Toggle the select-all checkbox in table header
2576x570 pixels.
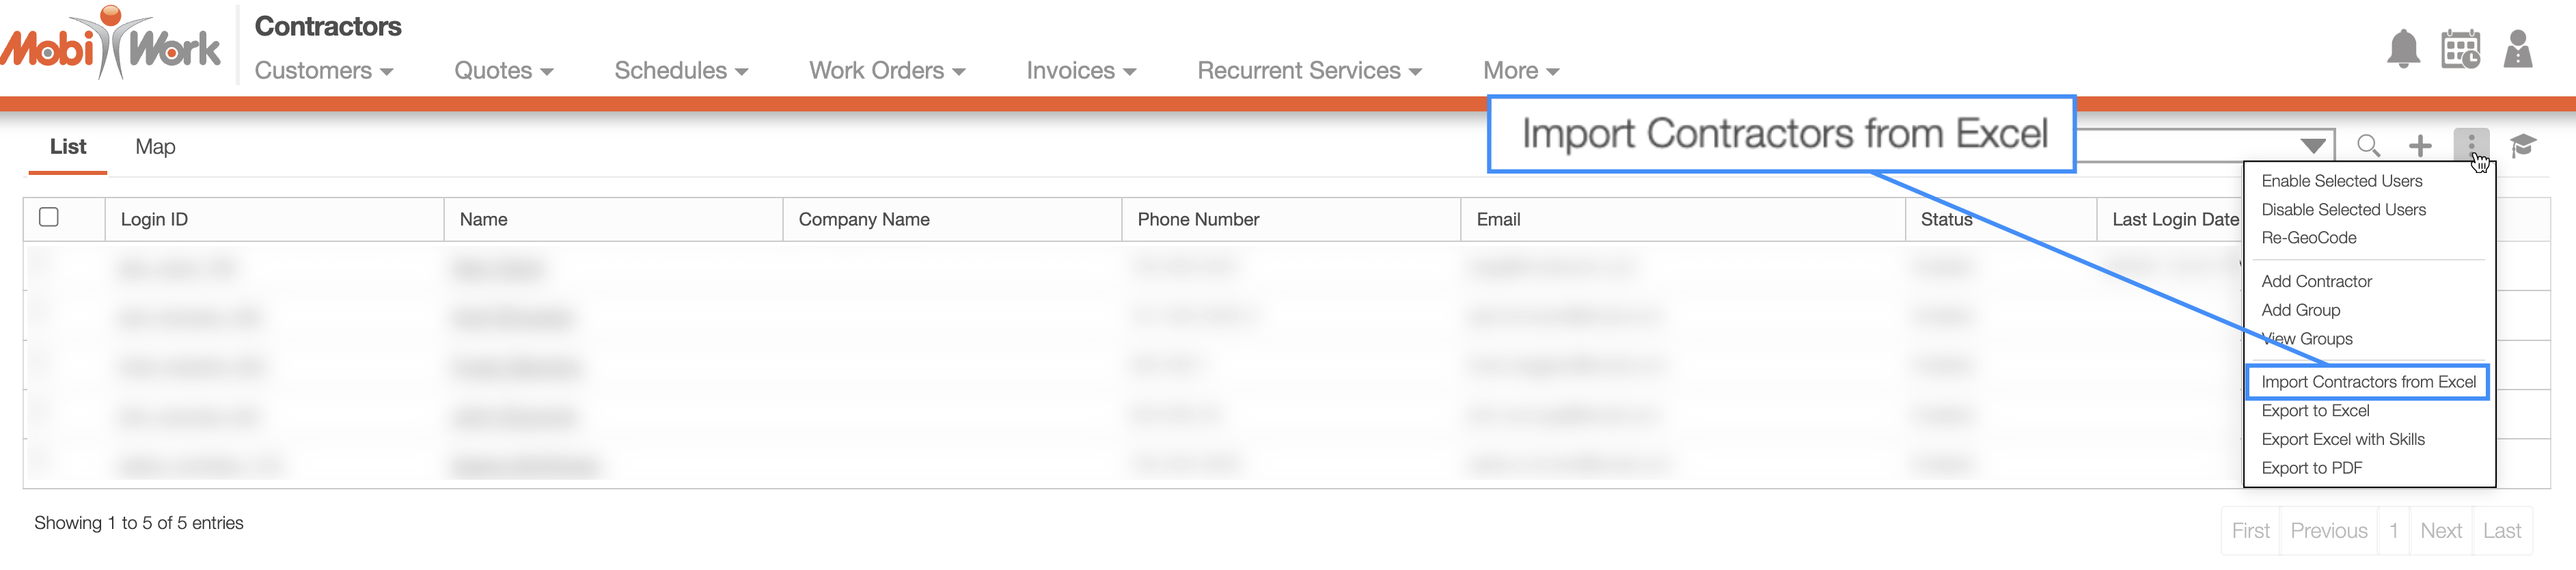[x=48, y=217]
